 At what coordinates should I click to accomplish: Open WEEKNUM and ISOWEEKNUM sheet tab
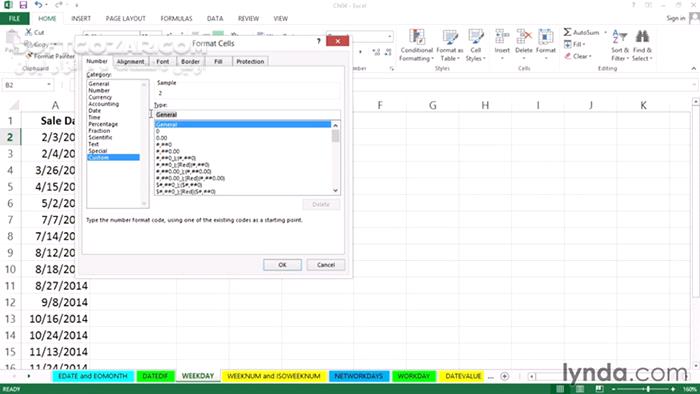pos(274,376)
